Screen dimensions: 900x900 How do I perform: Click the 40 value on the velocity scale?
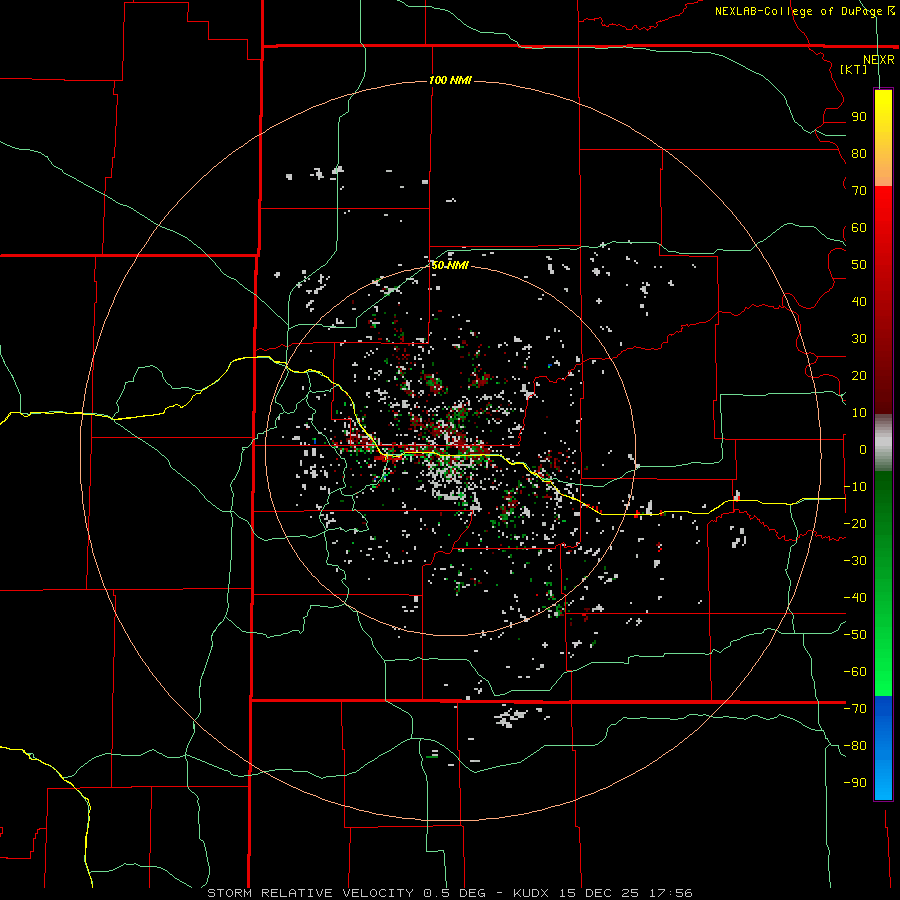(x=859, y=302)
